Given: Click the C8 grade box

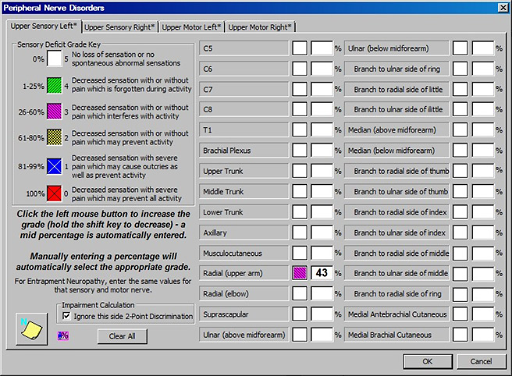Looking at the screenshot, I should click(300, 110).
